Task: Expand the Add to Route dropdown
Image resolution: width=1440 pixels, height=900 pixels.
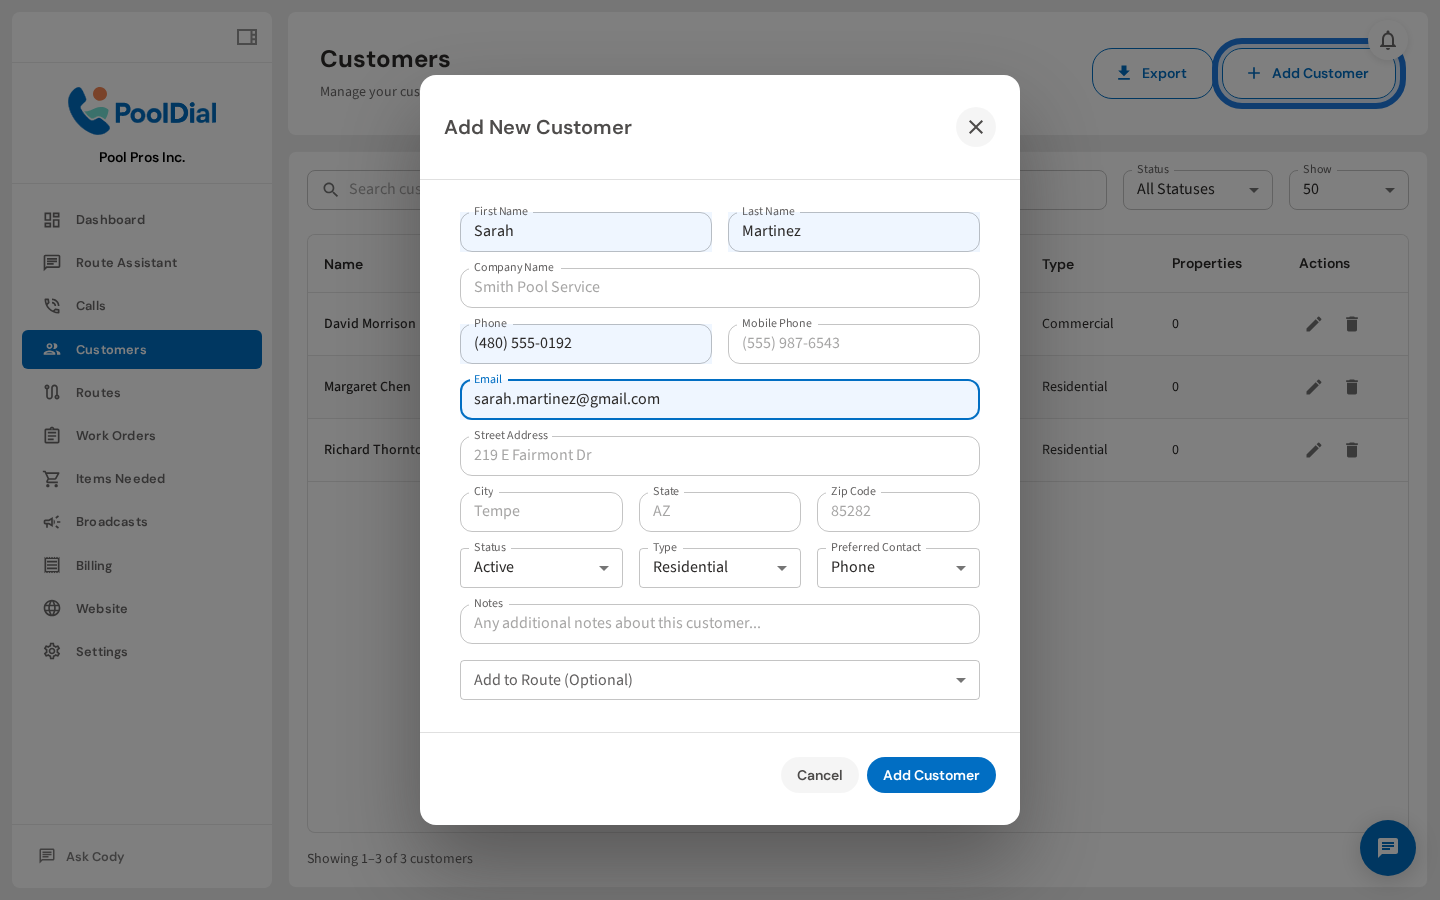Action: click(719, 680)
